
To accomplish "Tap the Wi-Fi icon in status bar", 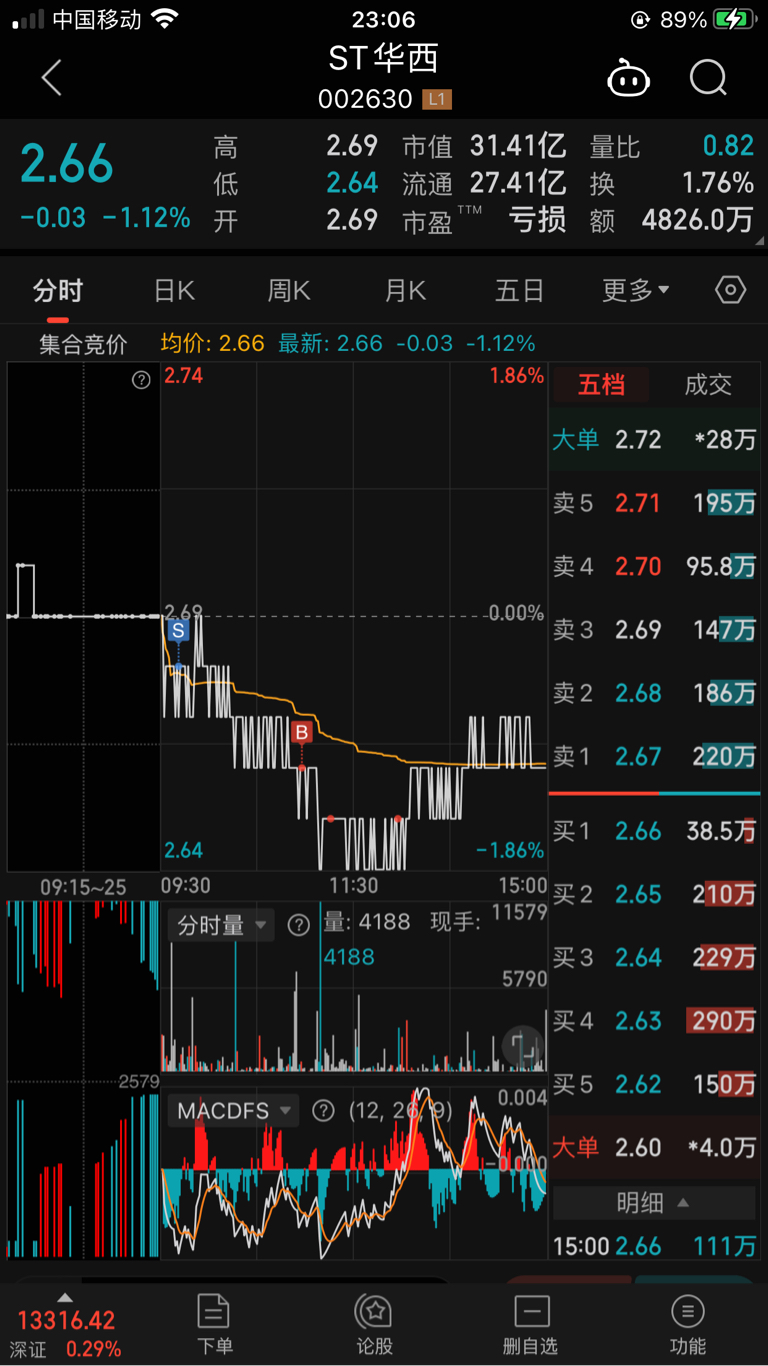I will click(x=165, y=19).
